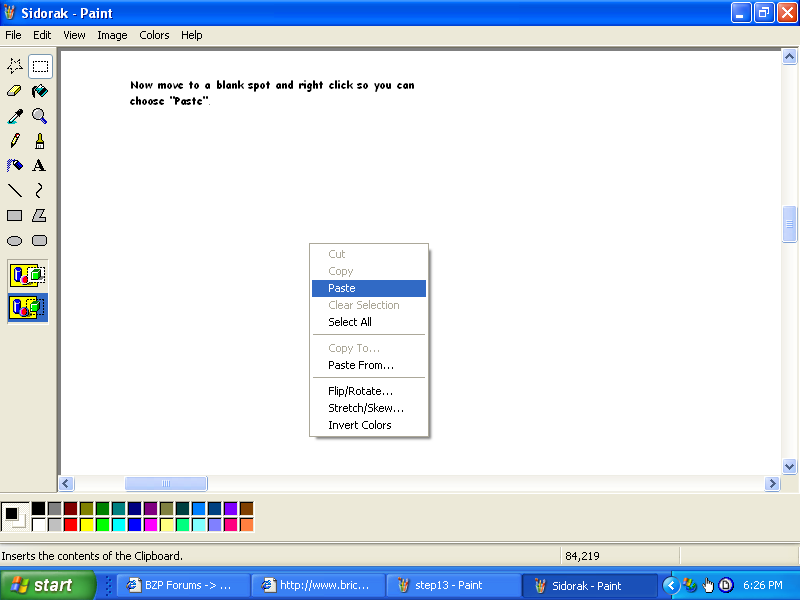Viewport: 800px width, 600px height.
Task: Activate the Airbrush tool
Action: tap(14, 166)
